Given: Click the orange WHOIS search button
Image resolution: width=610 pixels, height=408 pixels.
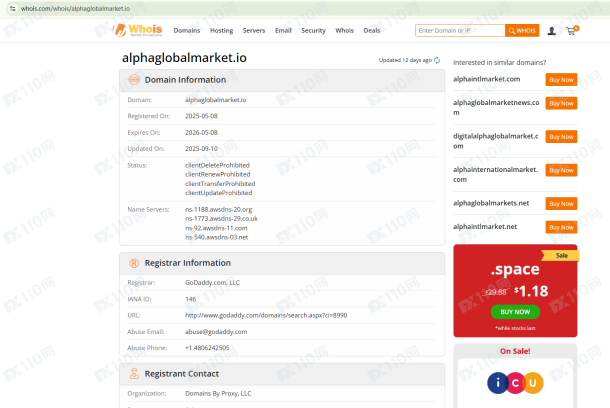Looking at the screenshot, I should click(x=522, y=30).
